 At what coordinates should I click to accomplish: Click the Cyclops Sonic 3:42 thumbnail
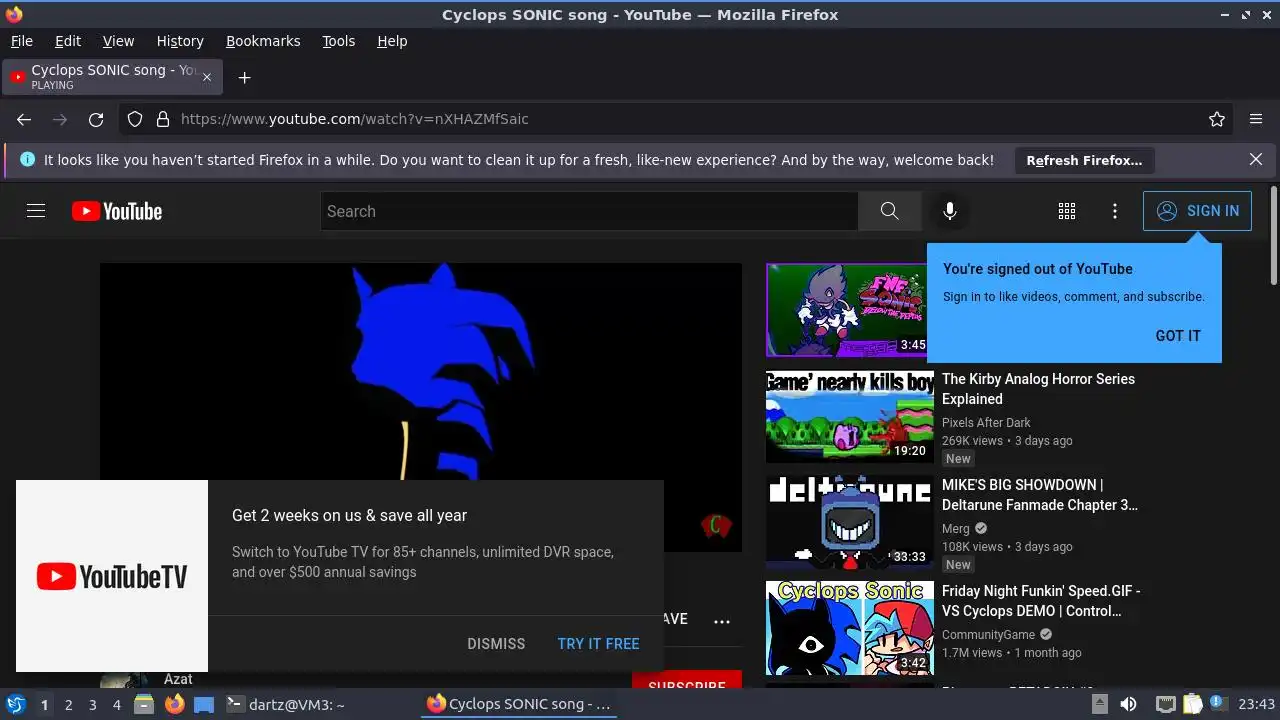(x=850, y=628)
